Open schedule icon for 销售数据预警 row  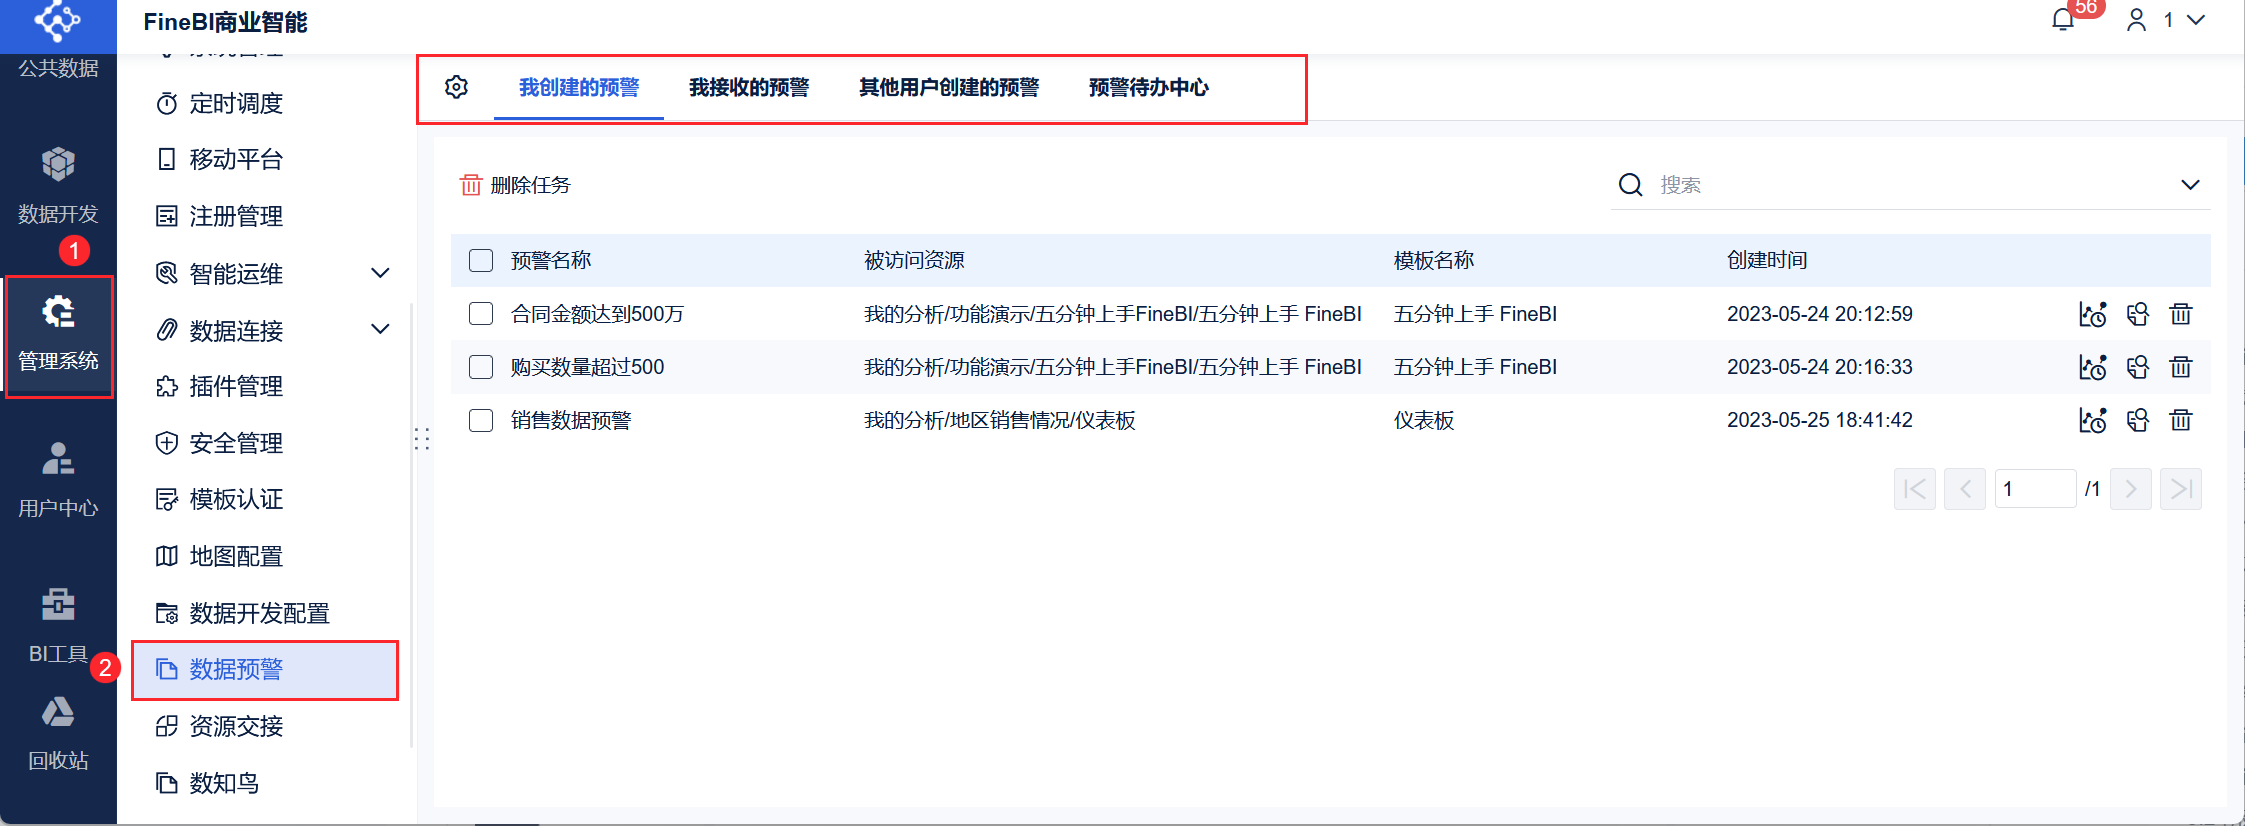(x=2092, y=420)
